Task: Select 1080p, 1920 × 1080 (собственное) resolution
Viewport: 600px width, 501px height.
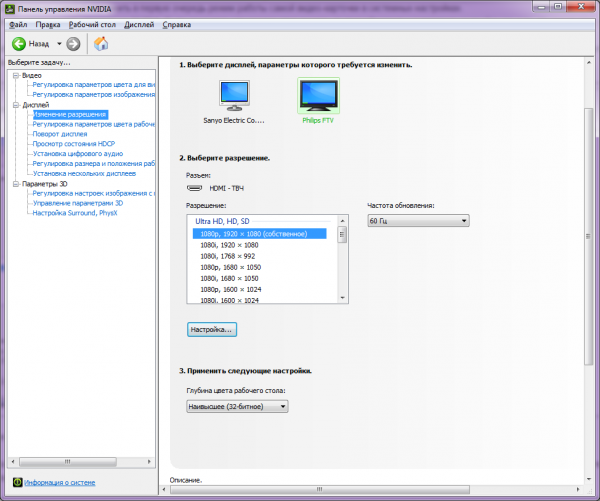Action: tap(259, 234)
